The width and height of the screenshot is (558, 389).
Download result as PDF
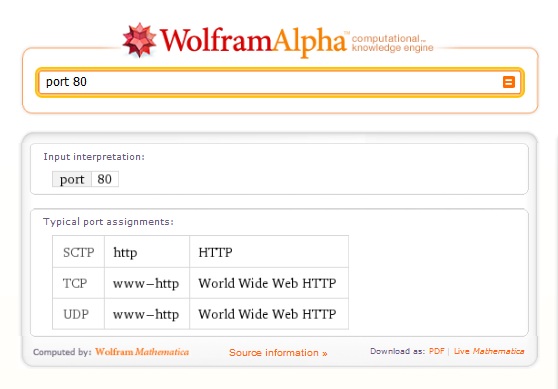point(436,351)
